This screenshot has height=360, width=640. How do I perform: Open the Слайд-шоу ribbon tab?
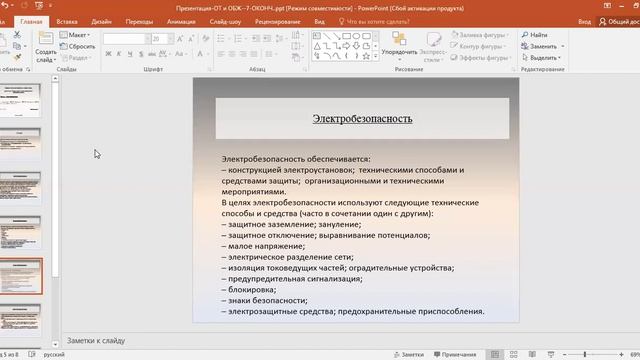click(x=225, y=22)
